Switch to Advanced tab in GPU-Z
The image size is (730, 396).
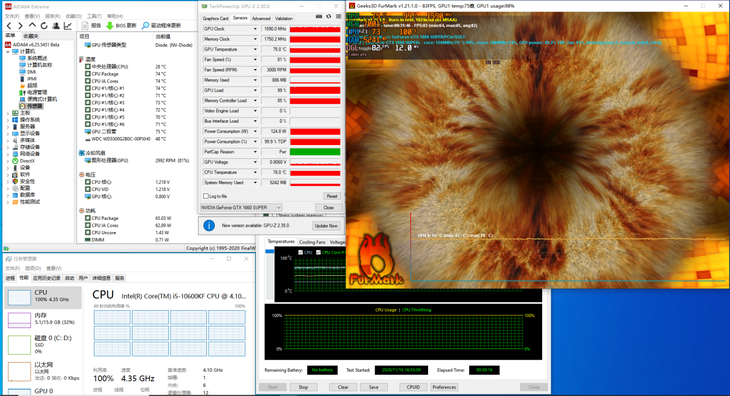(261, 19)
